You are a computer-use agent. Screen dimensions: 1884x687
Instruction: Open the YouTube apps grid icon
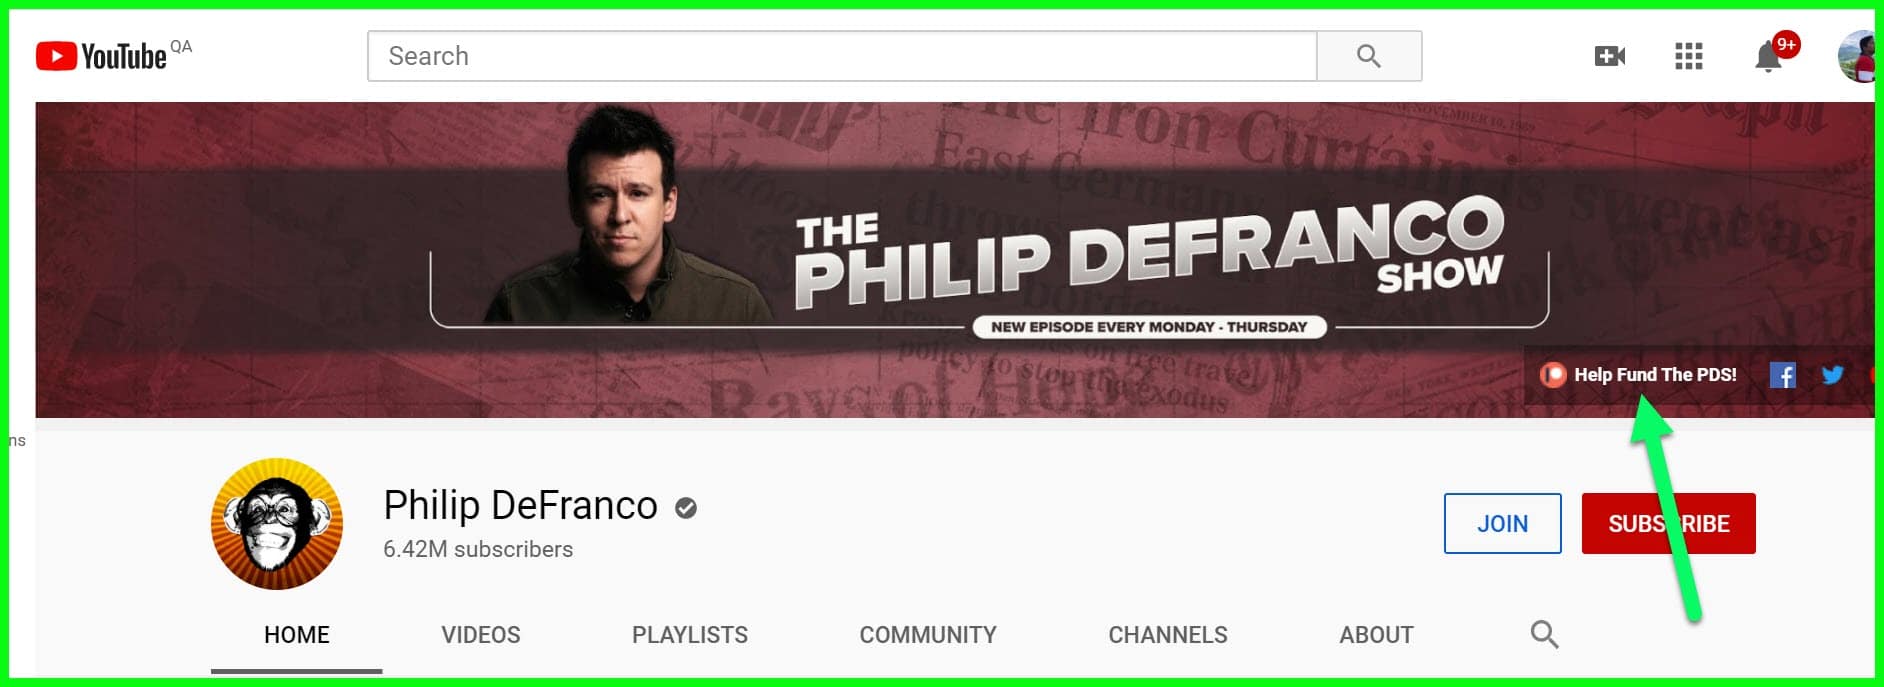[x=1689, y=56]
